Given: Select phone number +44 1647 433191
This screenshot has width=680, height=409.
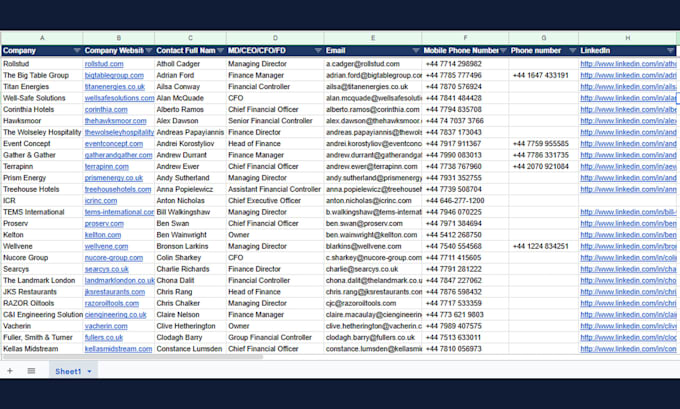Looking at the screenshot, I should pyautogui.click(x=544, y=75).
